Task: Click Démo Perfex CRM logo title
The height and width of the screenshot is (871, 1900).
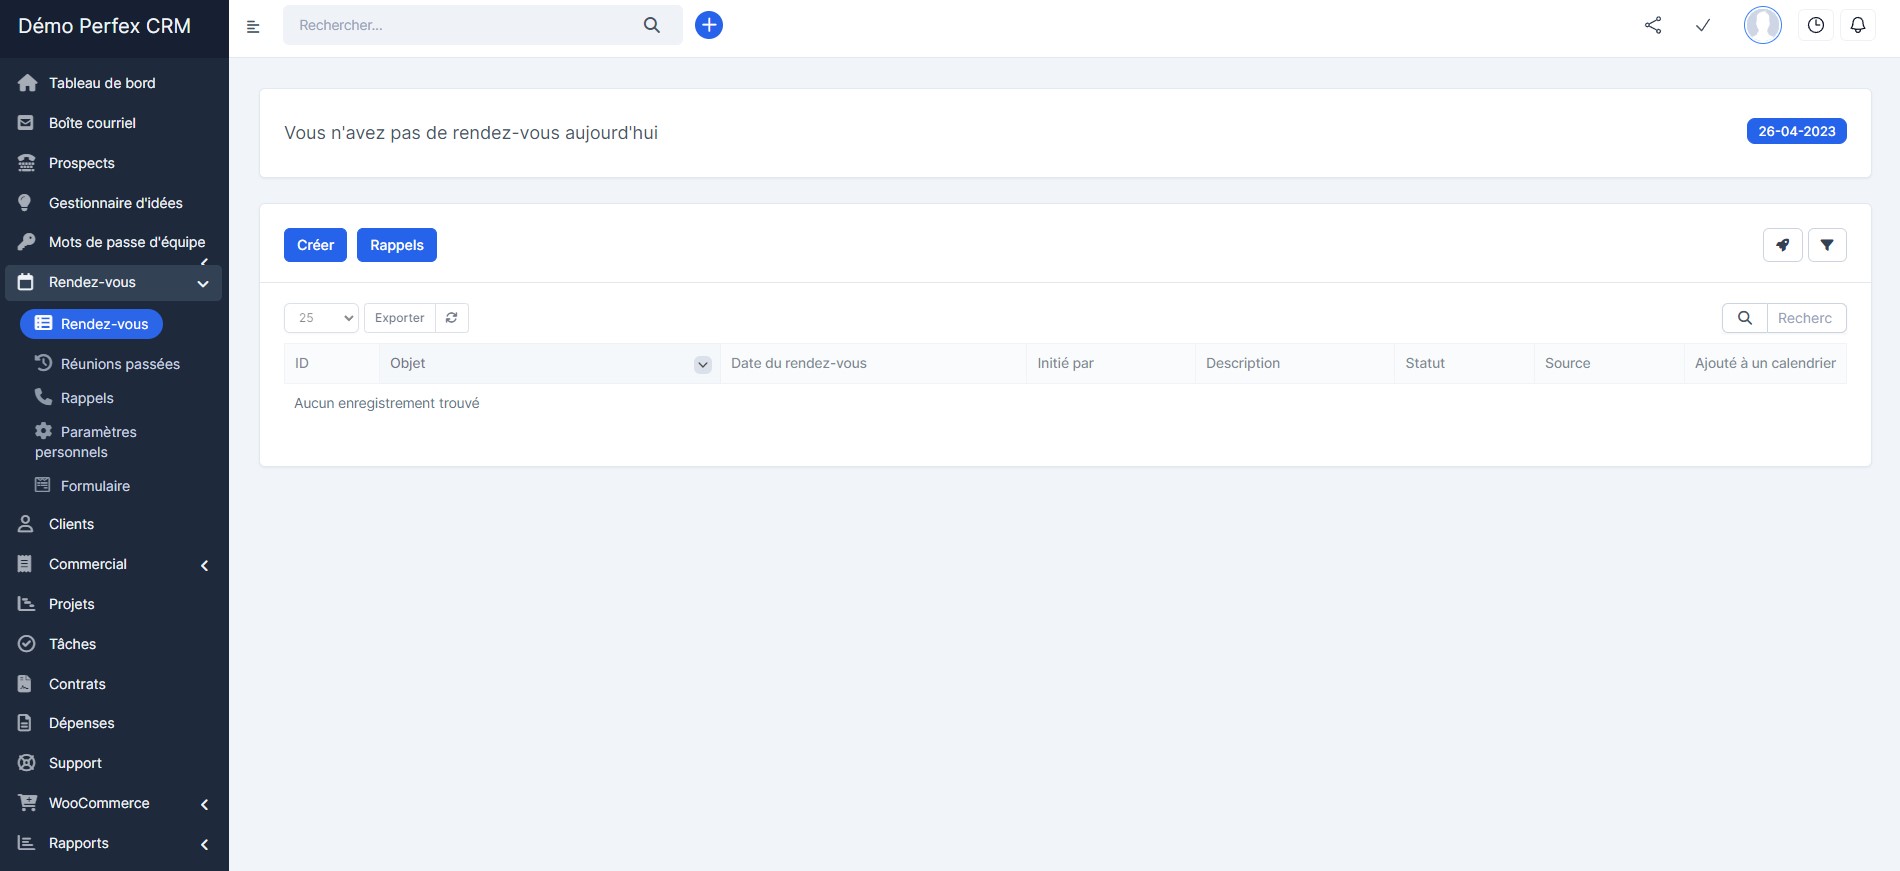Action: pos(104,26)
